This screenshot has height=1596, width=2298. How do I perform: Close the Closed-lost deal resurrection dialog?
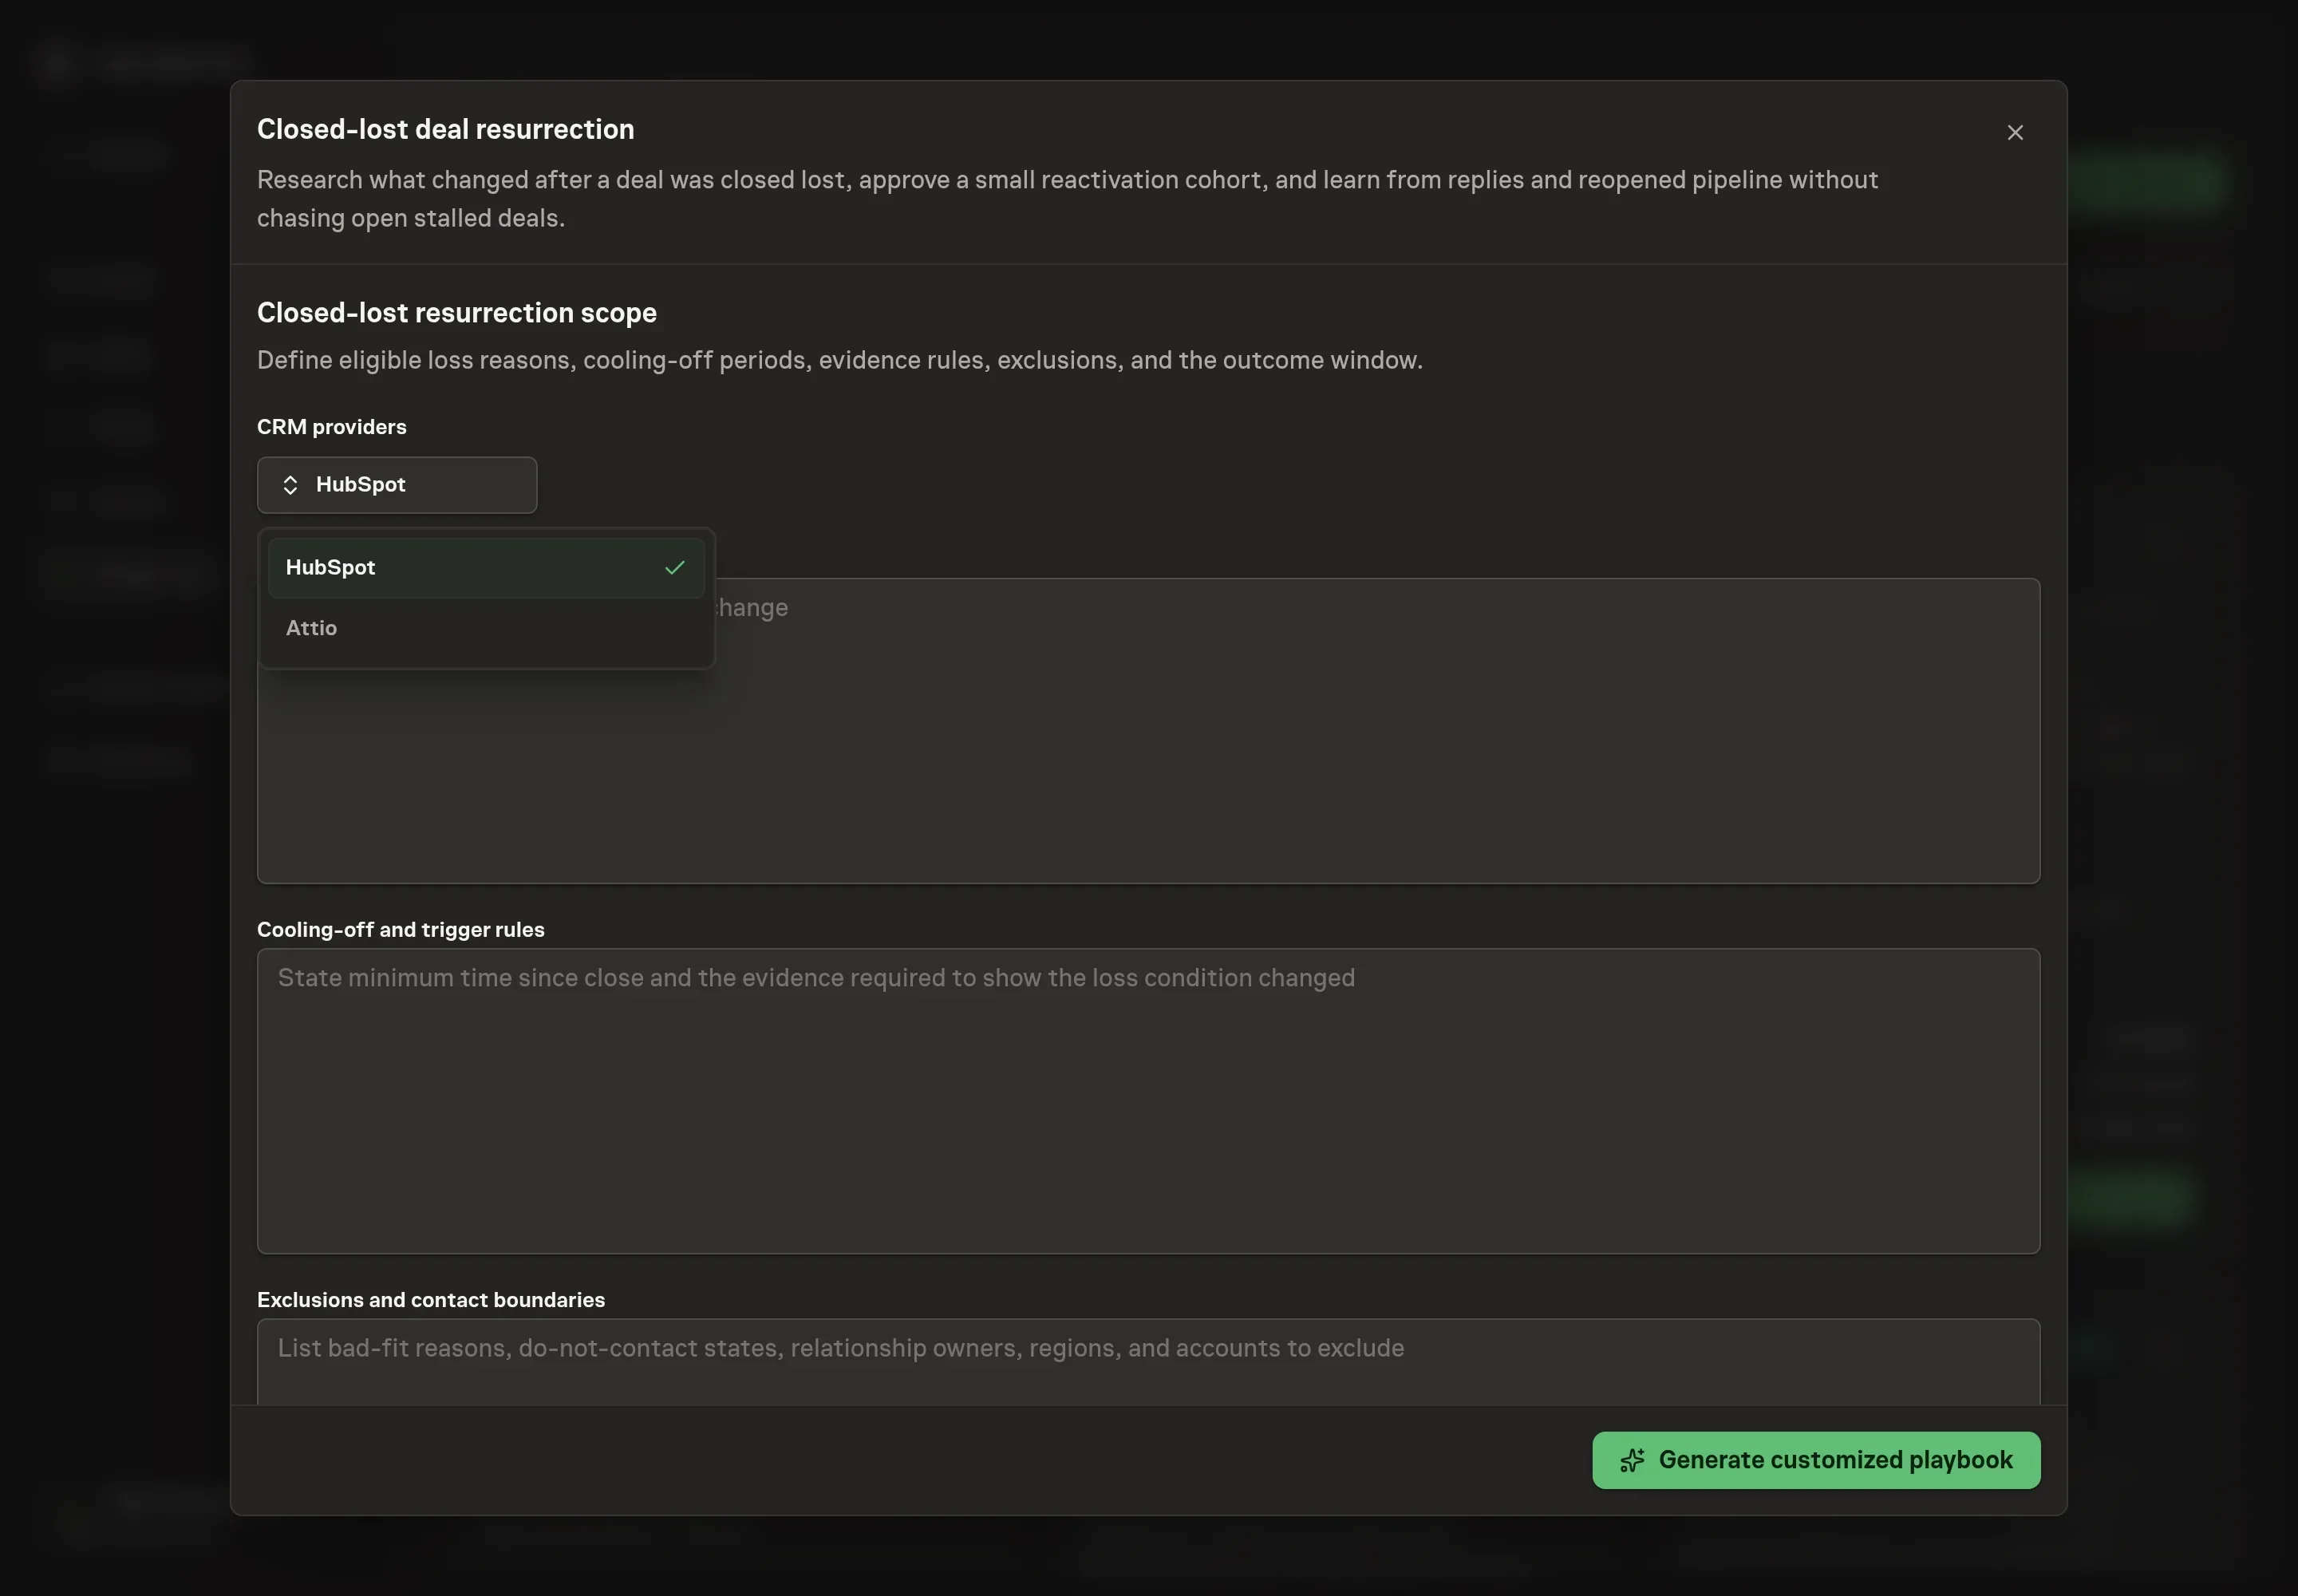click(x=2014, y=133)
